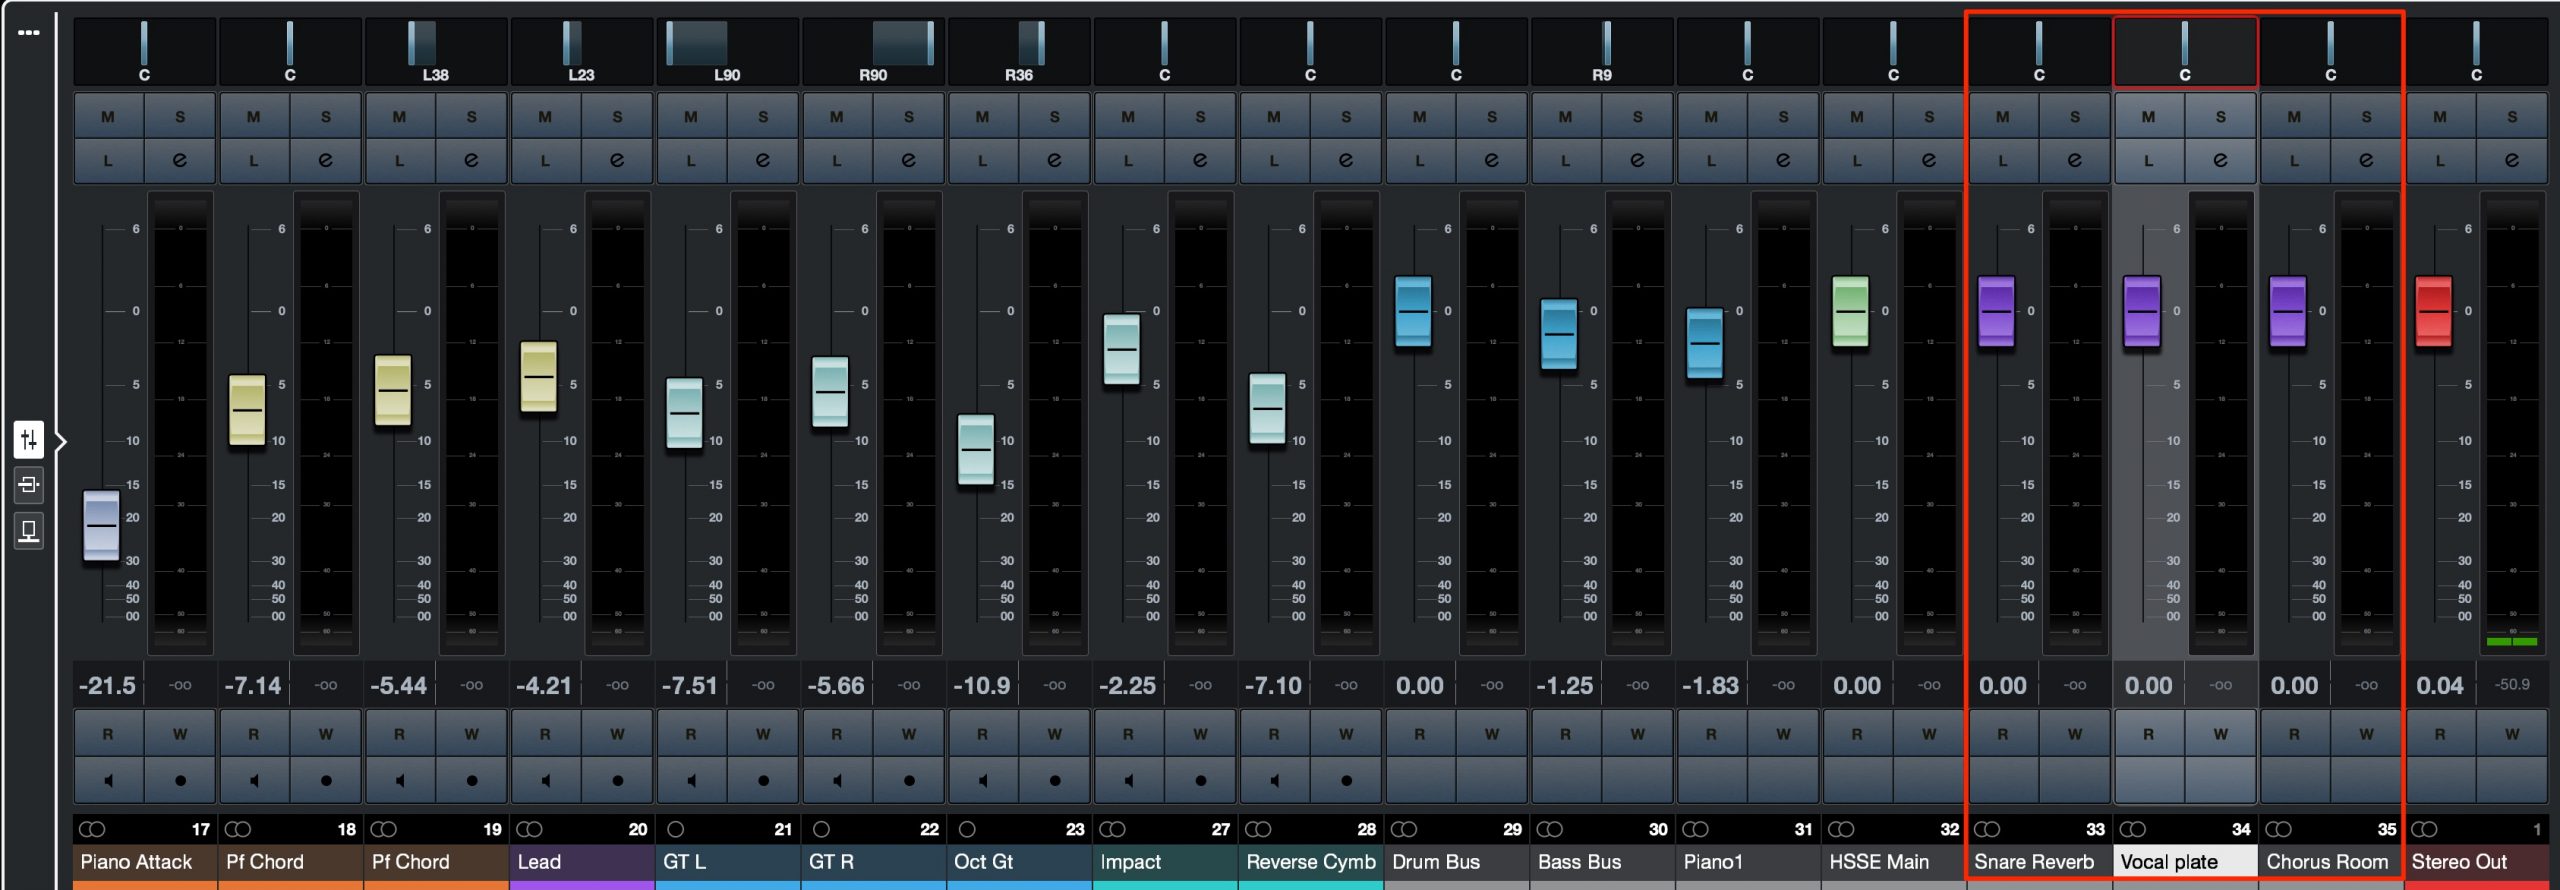Viewport: 2560px width, 890px height.
Task: Open channel settings (e) for Drum Bus
Action: click(x=1491, y=160)
